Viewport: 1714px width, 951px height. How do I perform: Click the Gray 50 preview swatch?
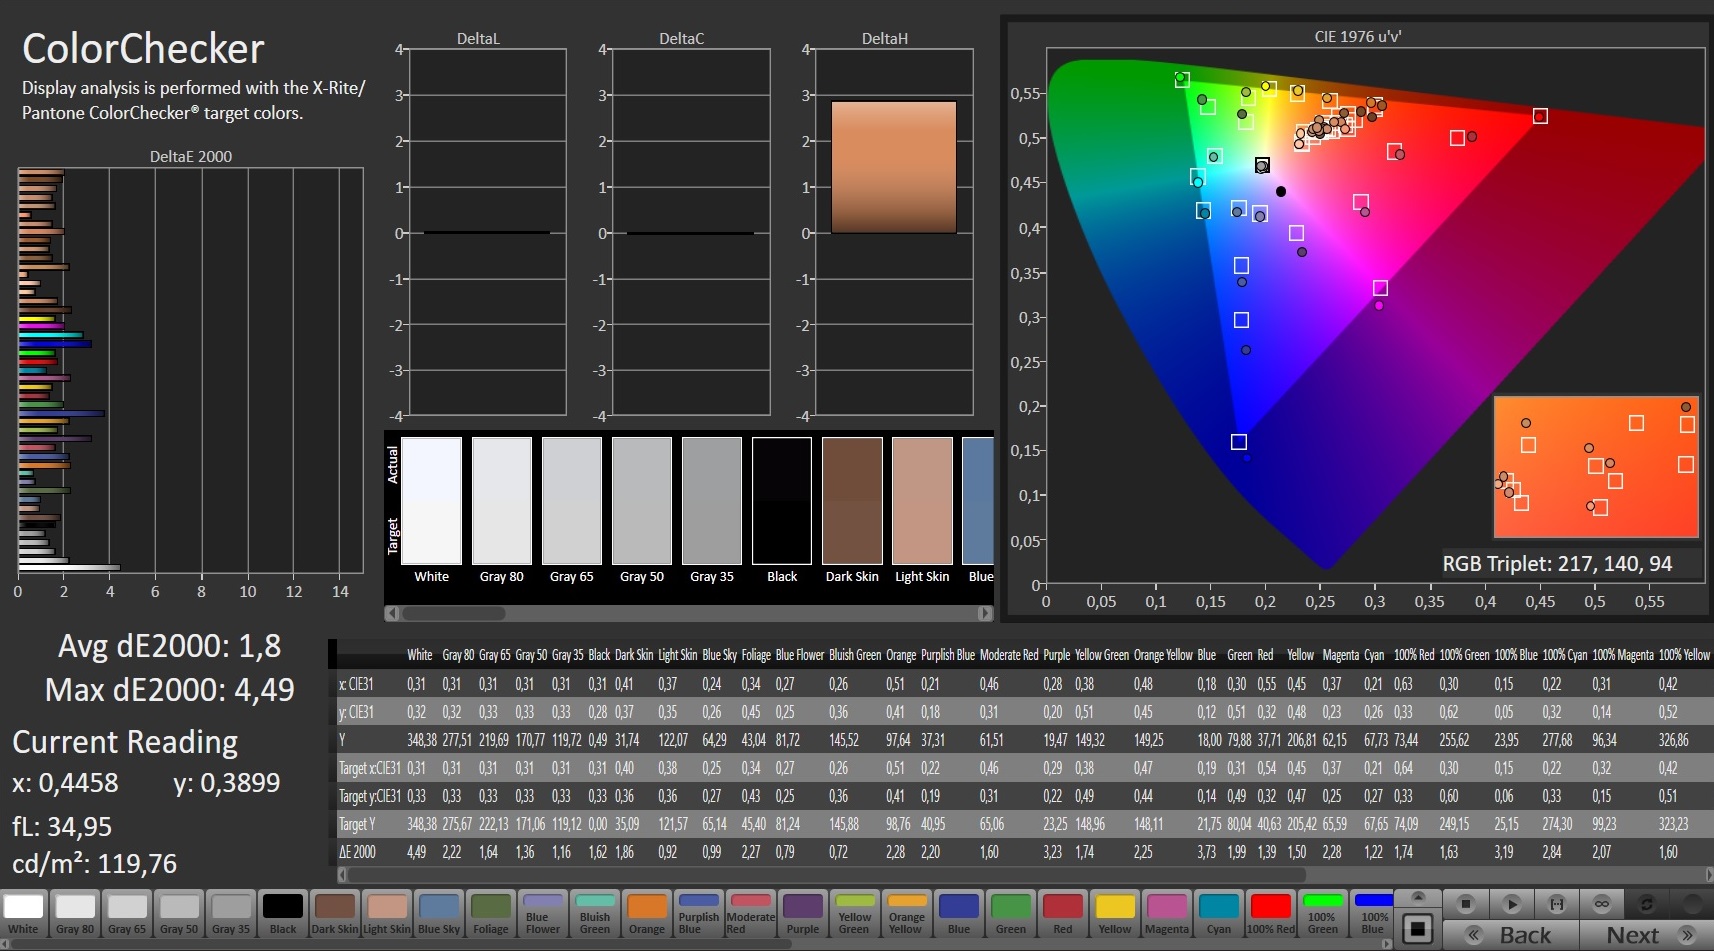click(642, 501)
